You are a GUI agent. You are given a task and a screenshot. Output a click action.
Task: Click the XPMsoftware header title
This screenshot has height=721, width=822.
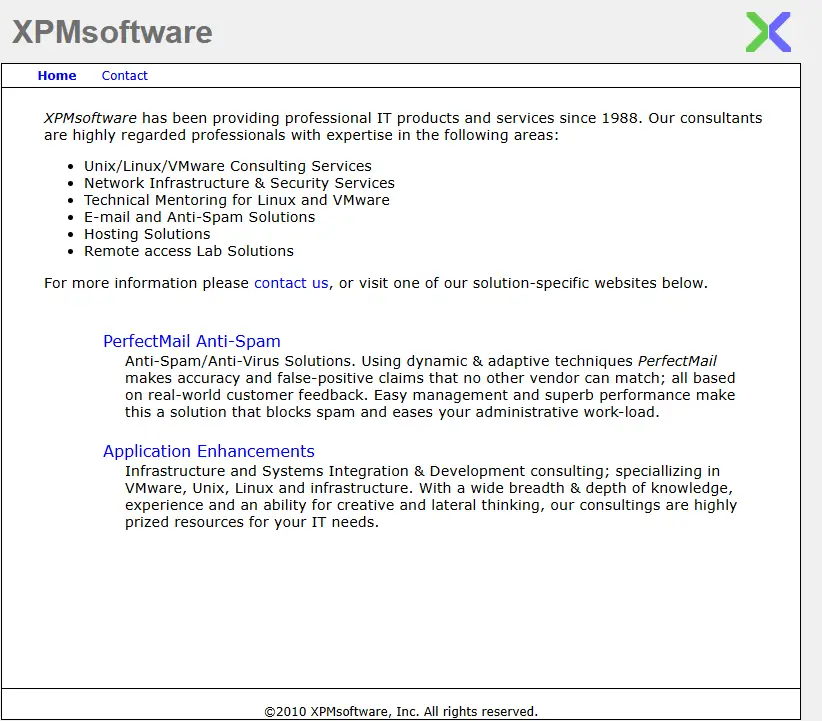[112, 32]
